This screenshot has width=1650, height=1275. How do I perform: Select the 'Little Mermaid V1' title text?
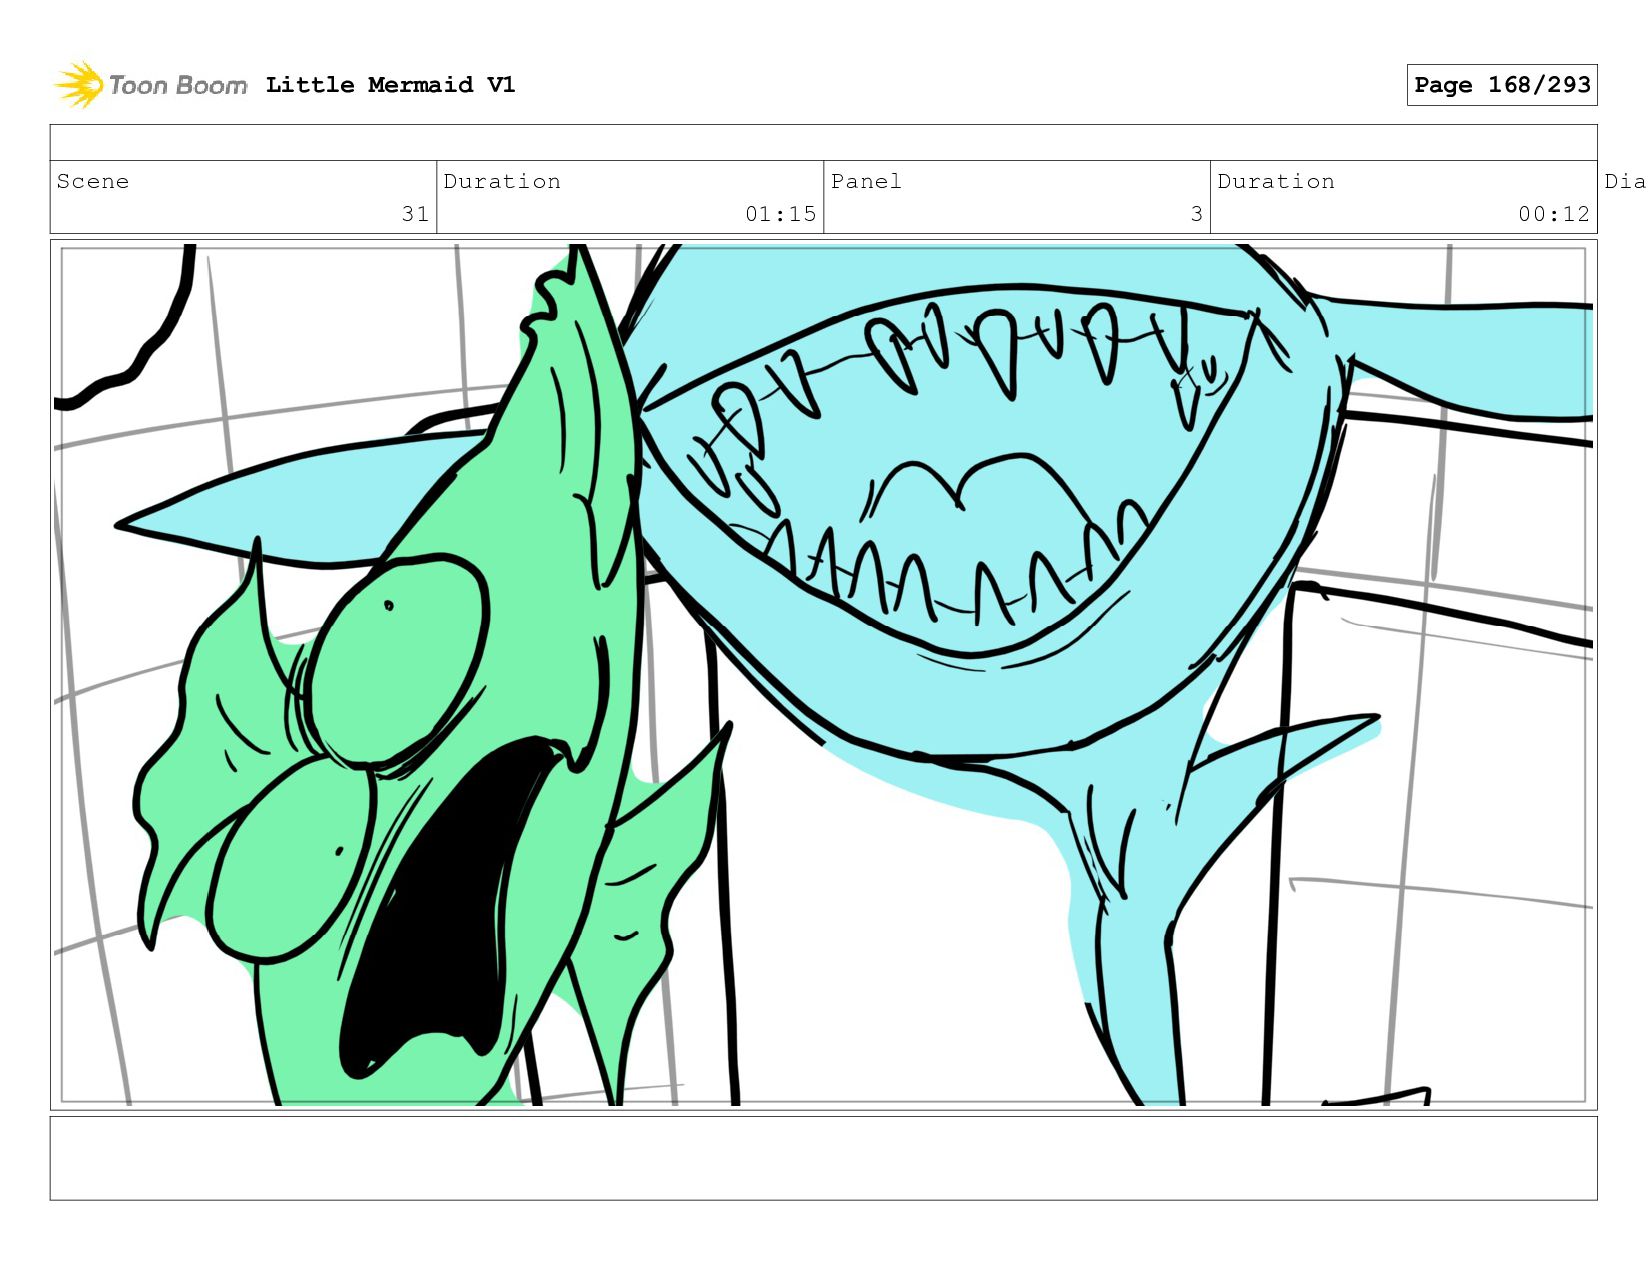(390, 85)
